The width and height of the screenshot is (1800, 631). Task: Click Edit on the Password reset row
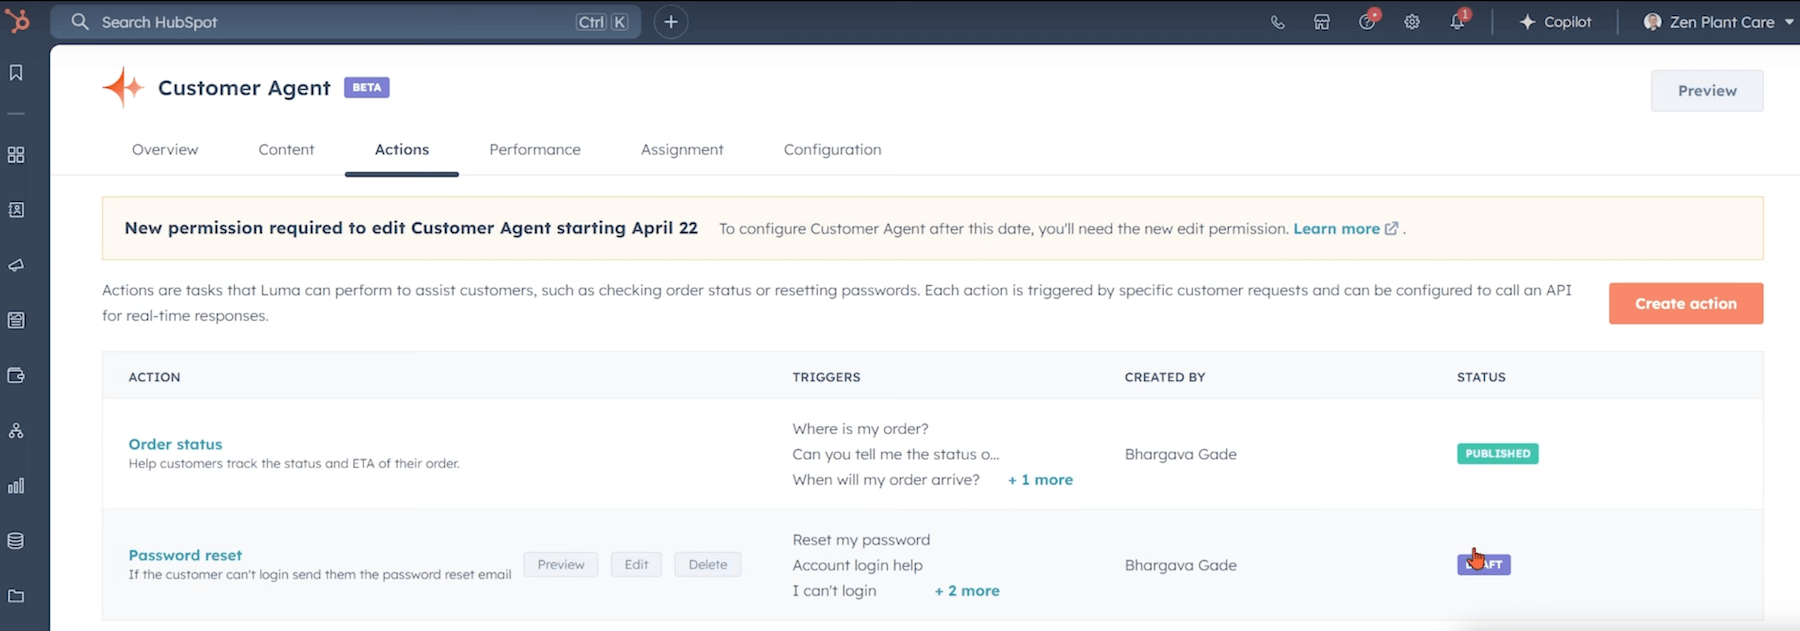(x=636, y=565)
